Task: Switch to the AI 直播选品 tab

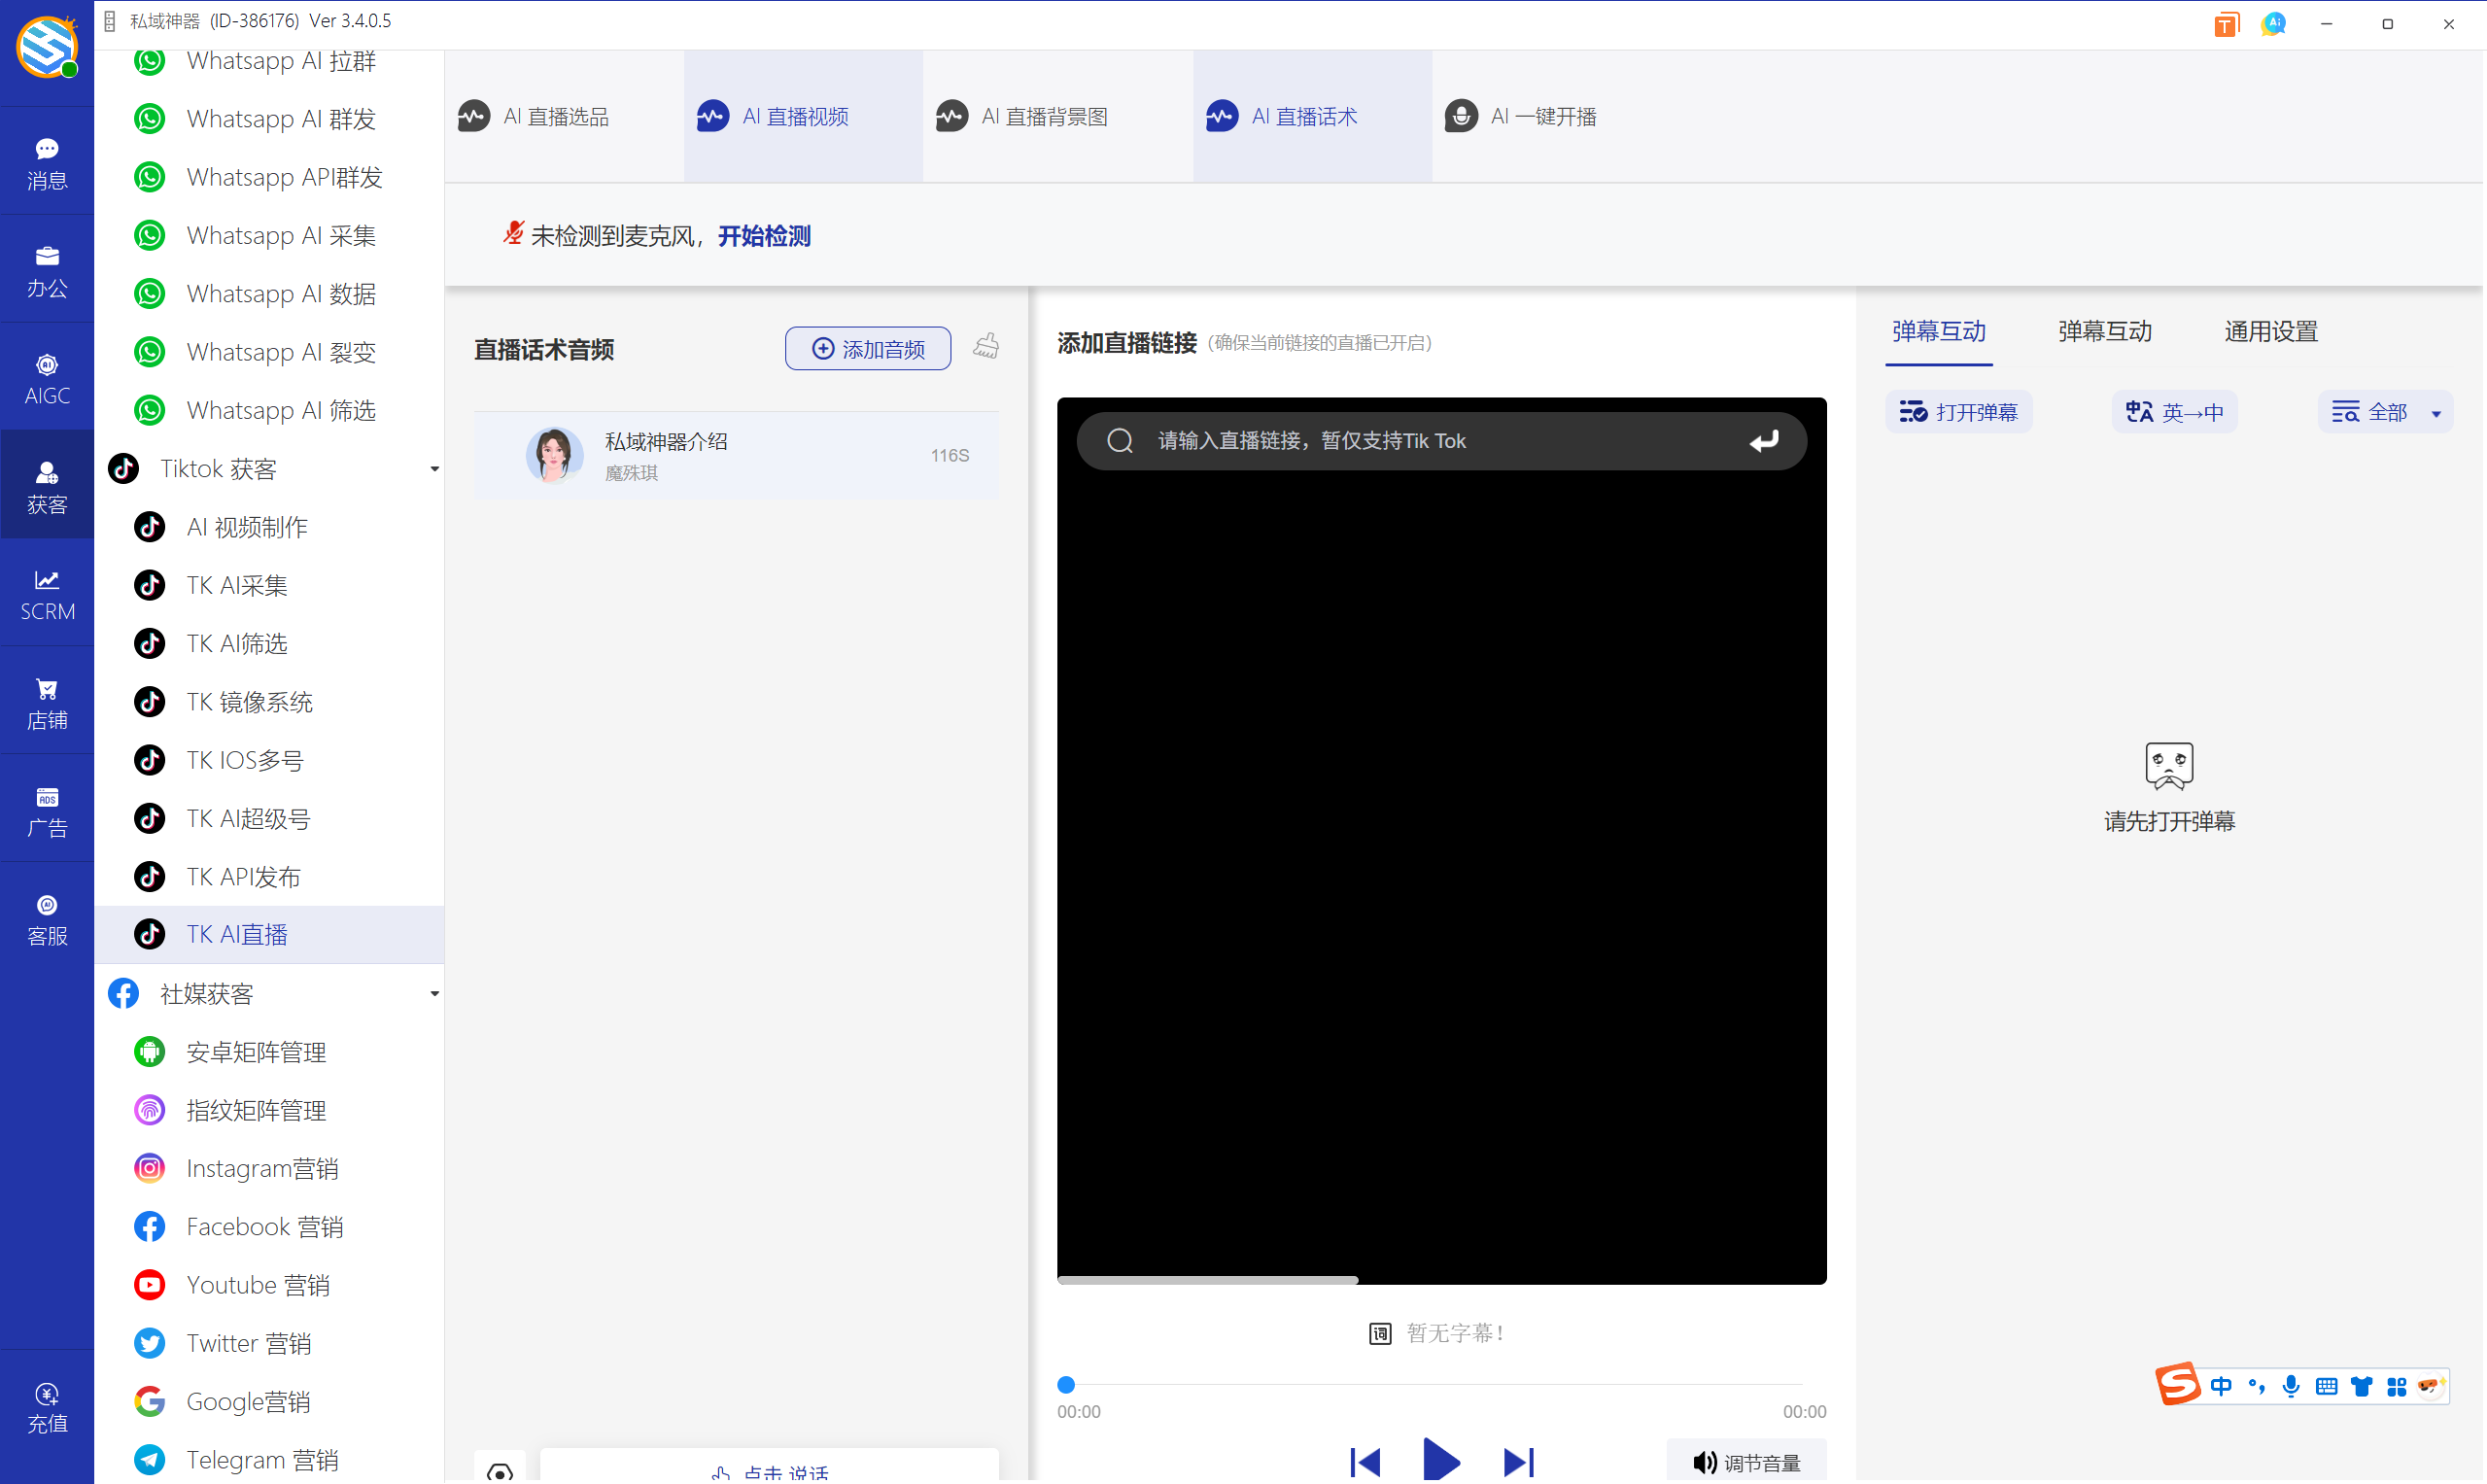Action: coord(556,116)
